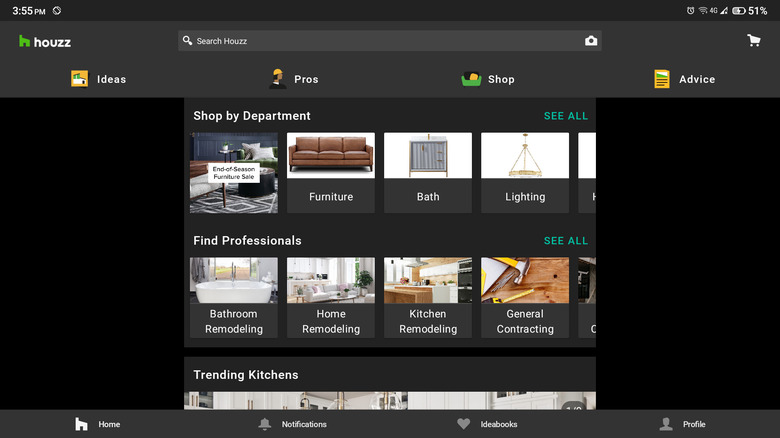Screen dimensions: 780x438
Task: Open the Shop basket icon
Action: tap(471, 79)
